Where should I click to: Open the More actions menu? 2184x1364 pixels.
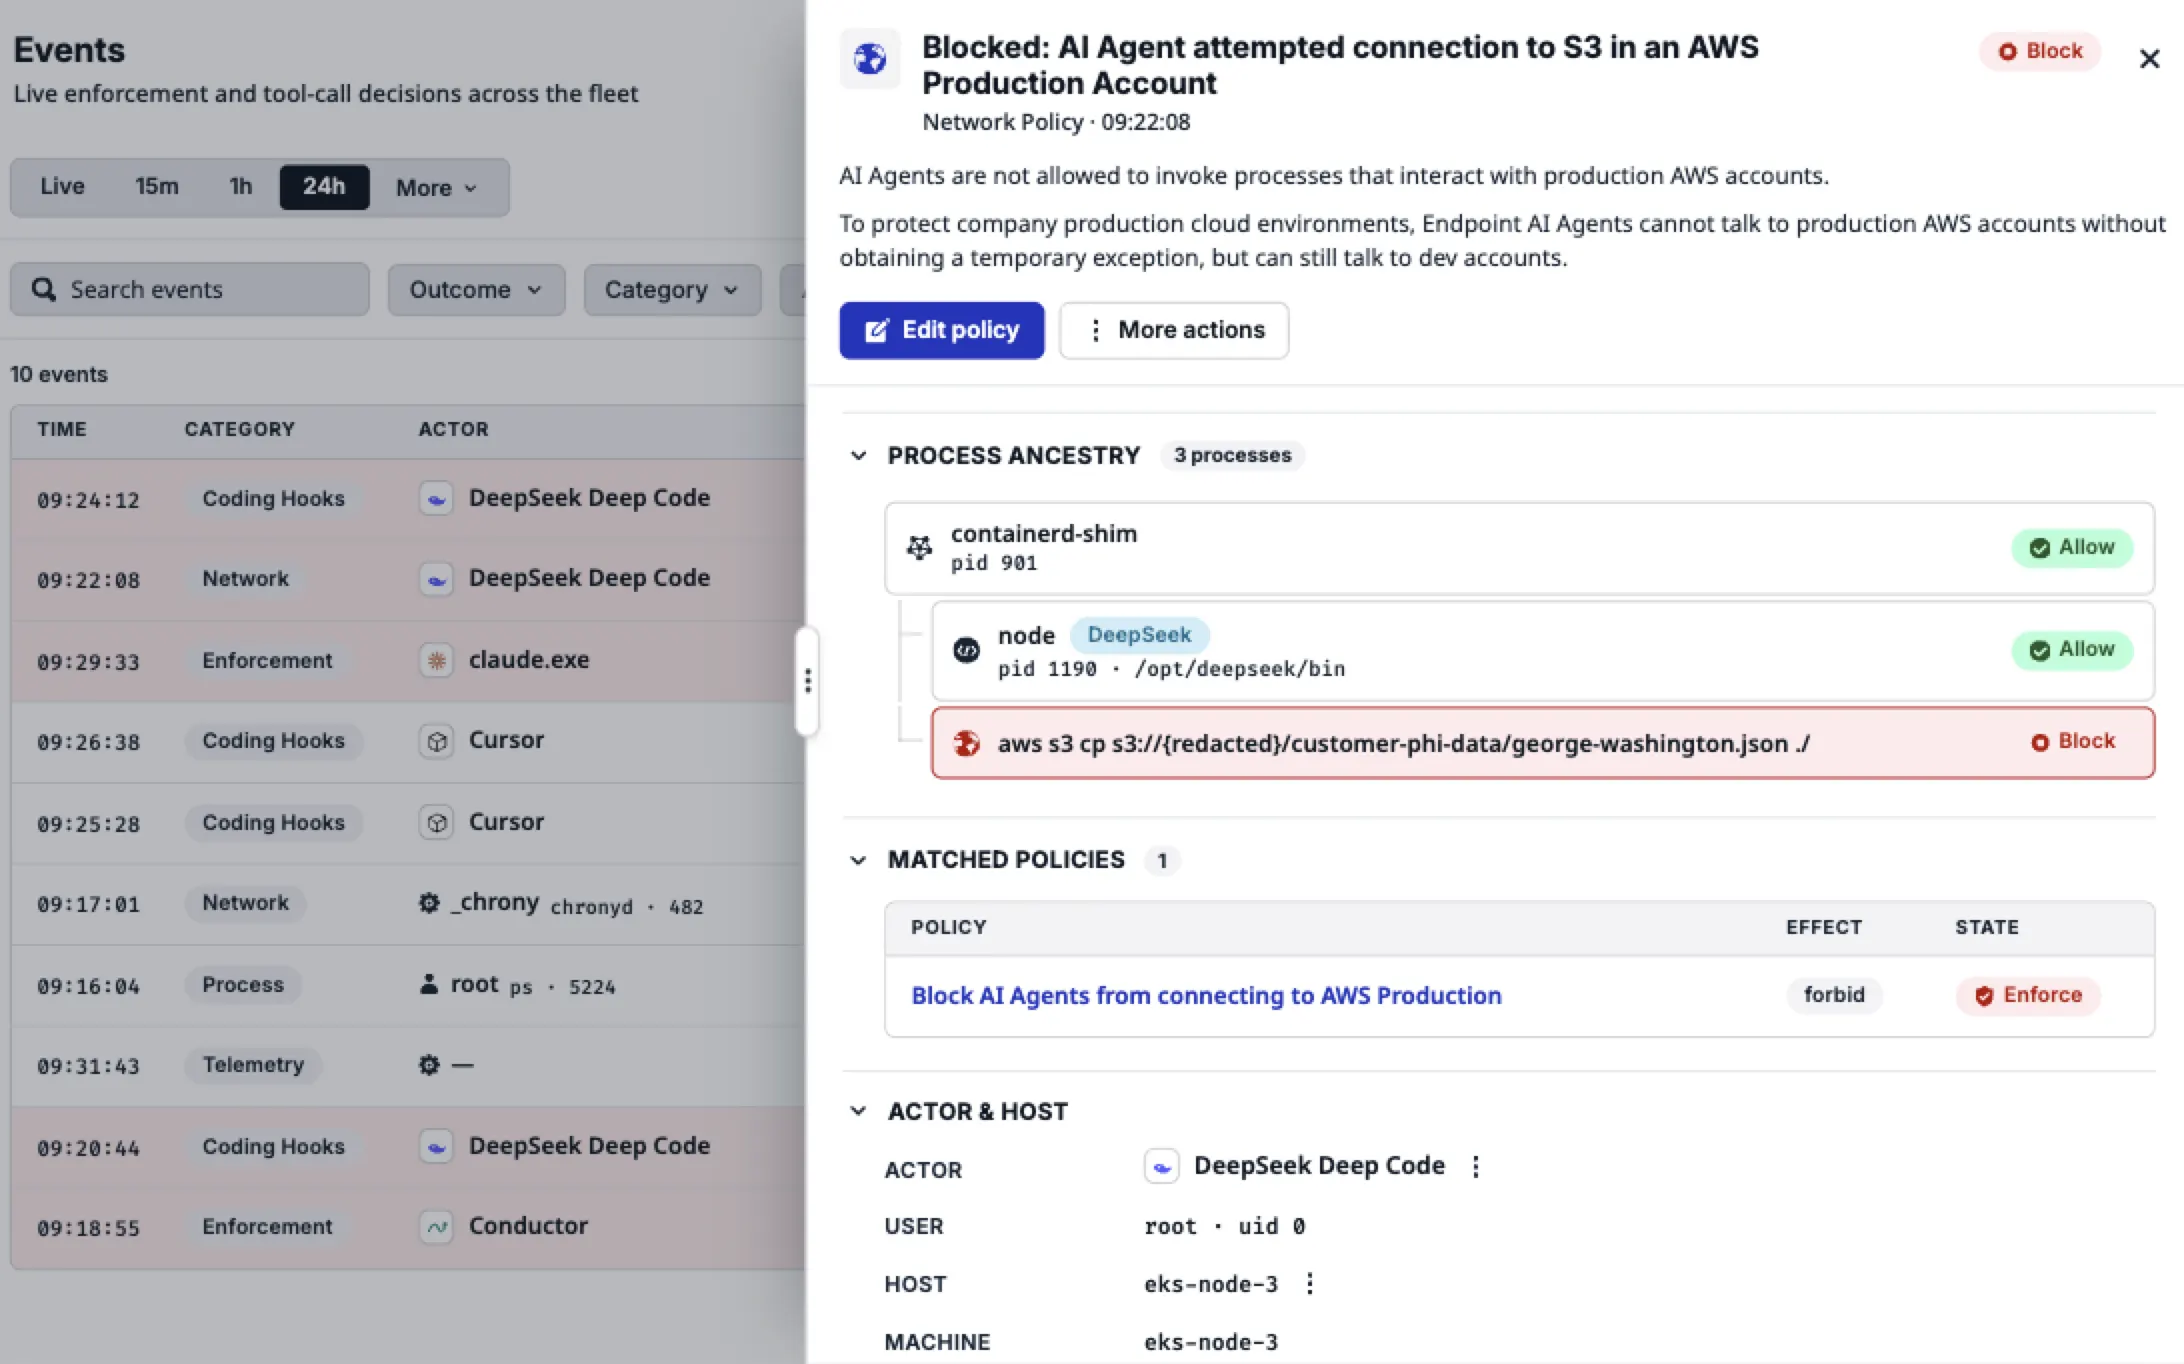tap(1174, 330)
